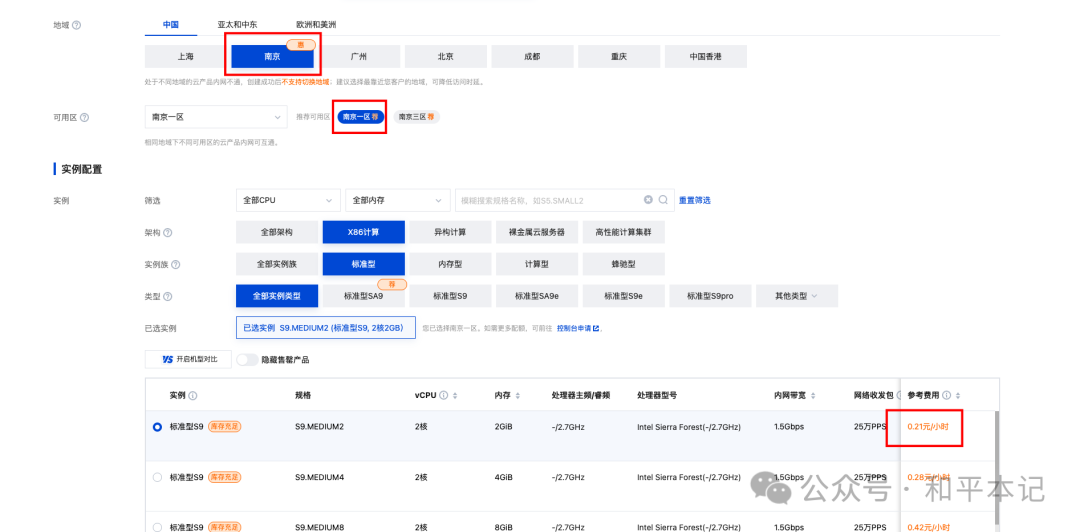
Task: Sort the table by 内网带宽
Action: coord(813,396)
